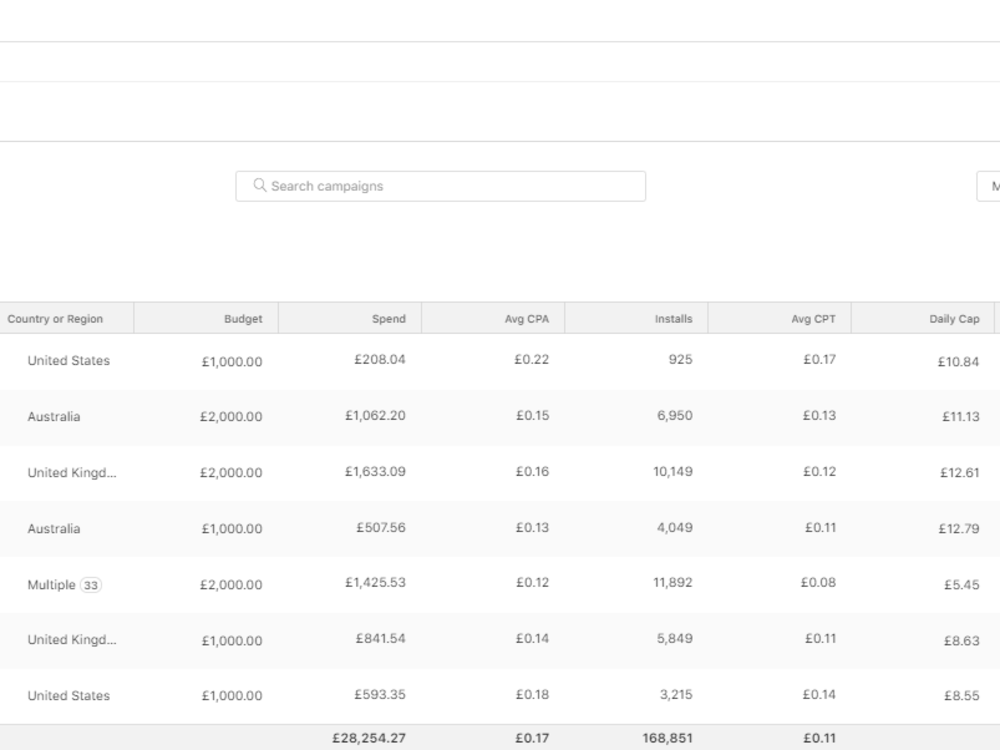The width and height of the screenshot is (1000, 750).
Task: Click the £11.13 daily cap value
Action: [x=960, y=417]
